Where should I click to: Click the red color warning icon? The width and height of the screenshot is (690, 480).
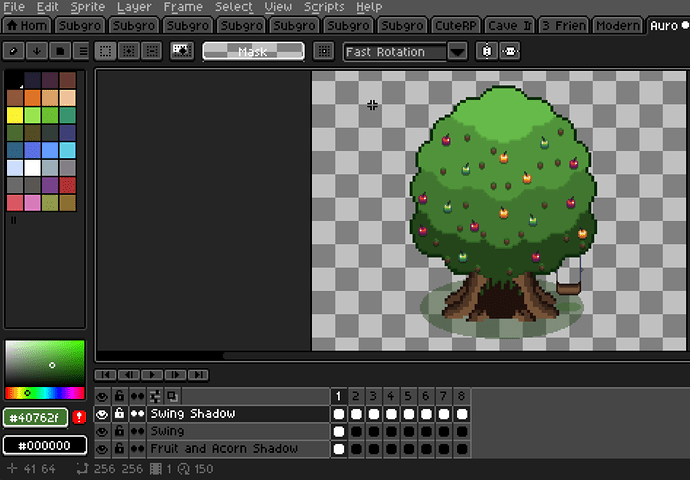click(x=79, y=417)
